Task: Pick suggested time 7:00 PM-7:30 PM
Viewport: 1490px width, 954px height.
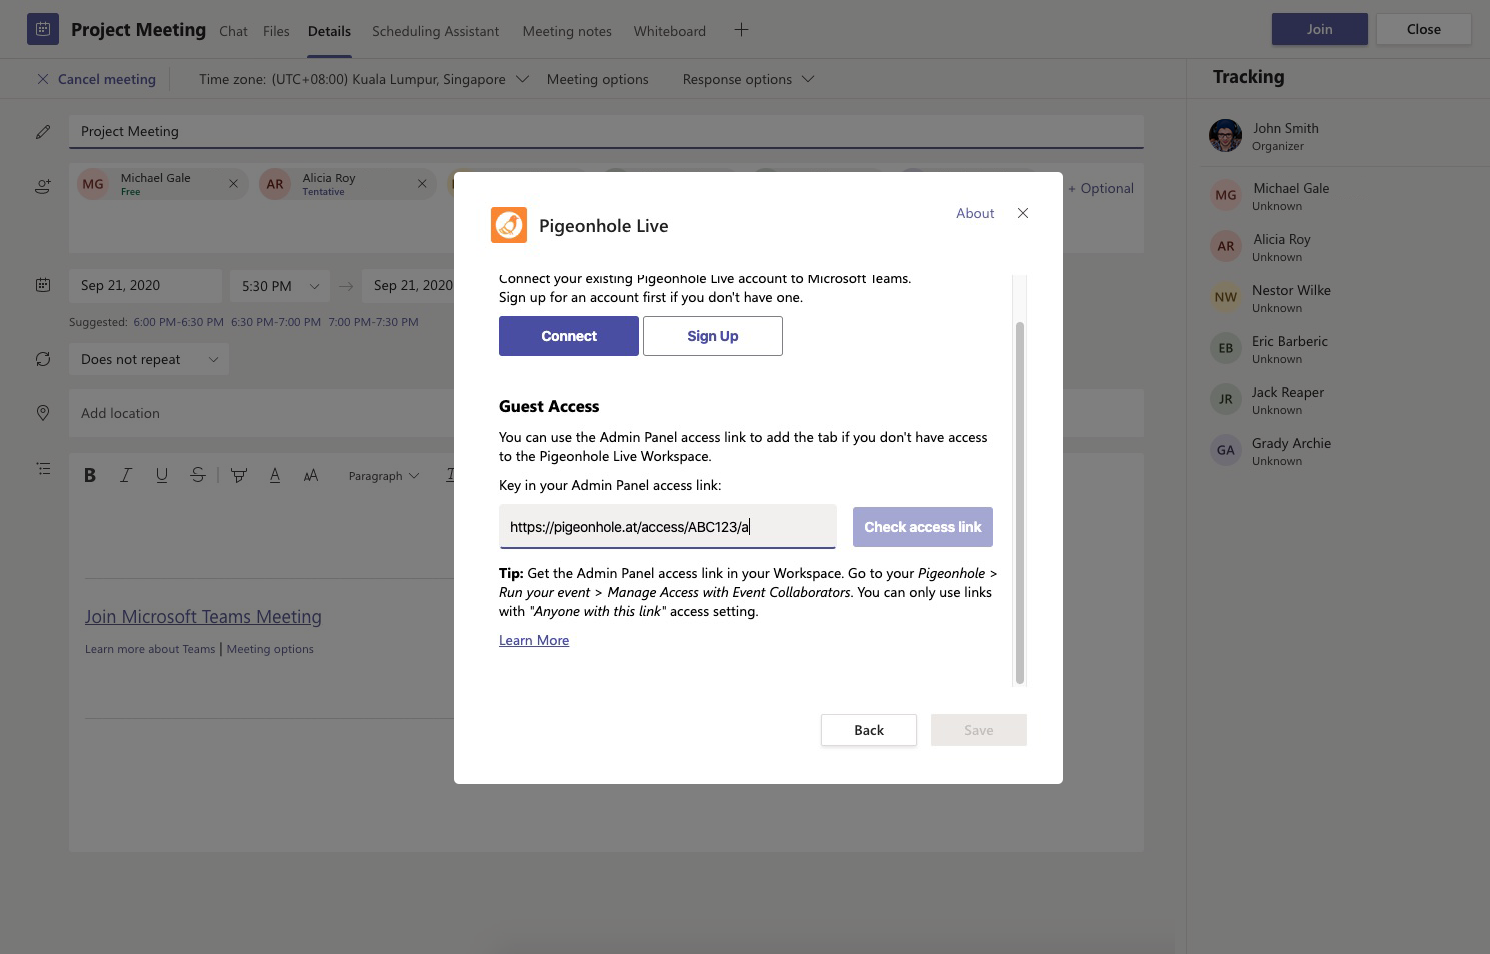Action: click(x=374, y=322)
